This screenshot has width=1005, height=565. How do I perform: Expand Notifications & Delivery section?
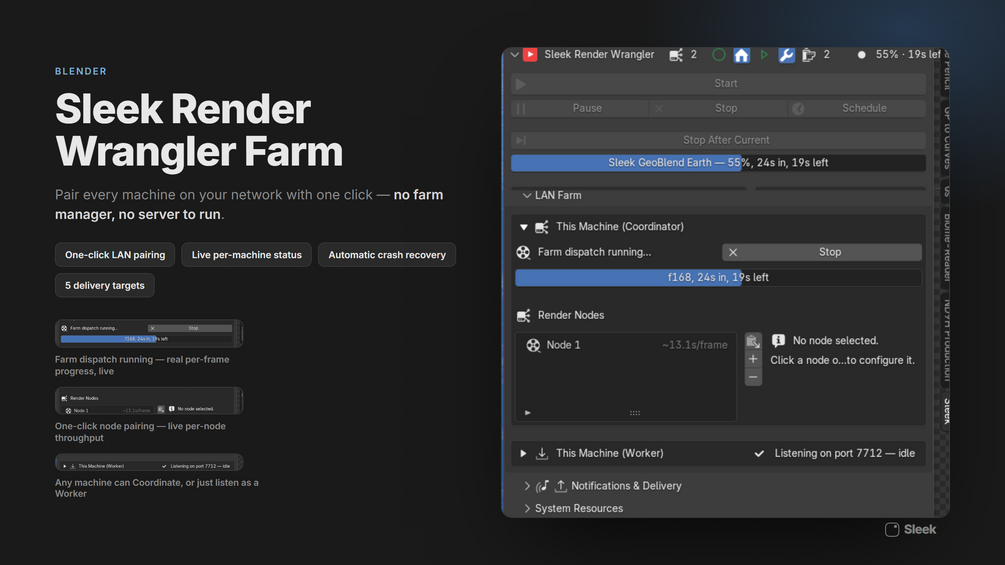(527, 486)
